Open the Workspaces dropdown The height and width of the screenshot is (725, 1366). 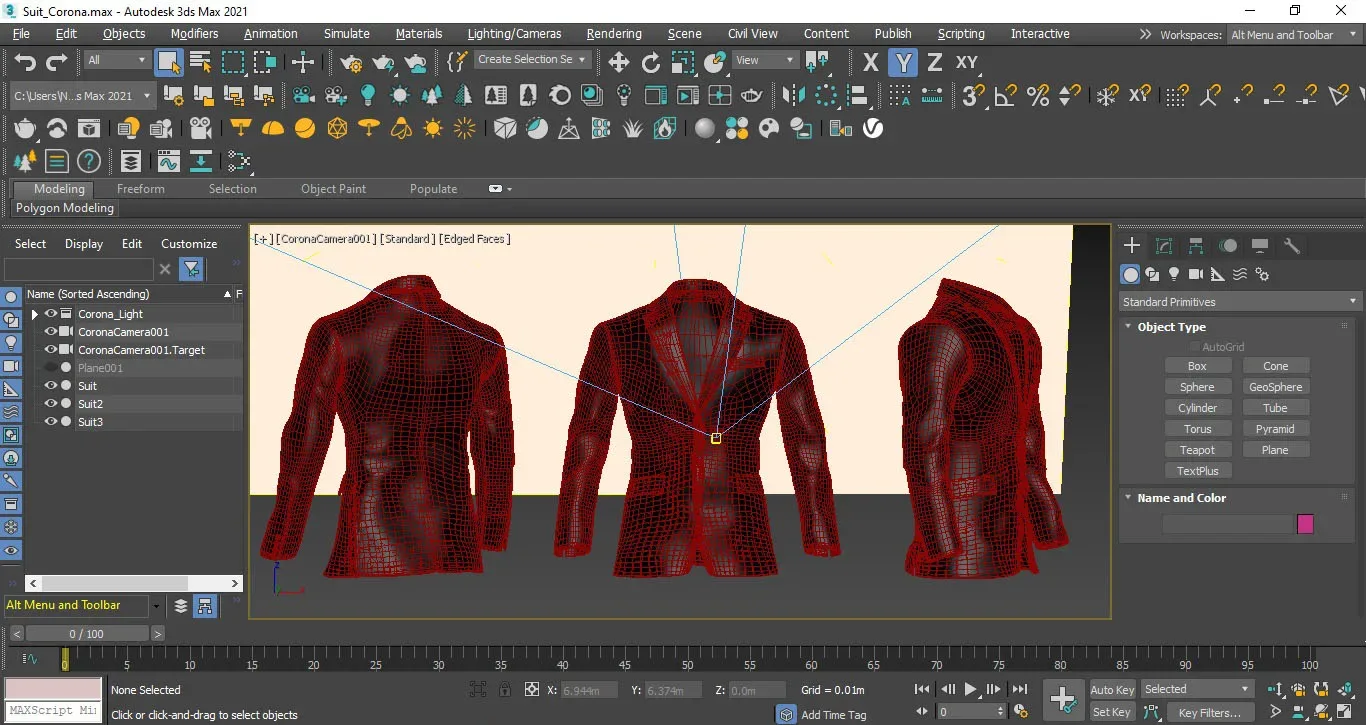[1293, 35]
